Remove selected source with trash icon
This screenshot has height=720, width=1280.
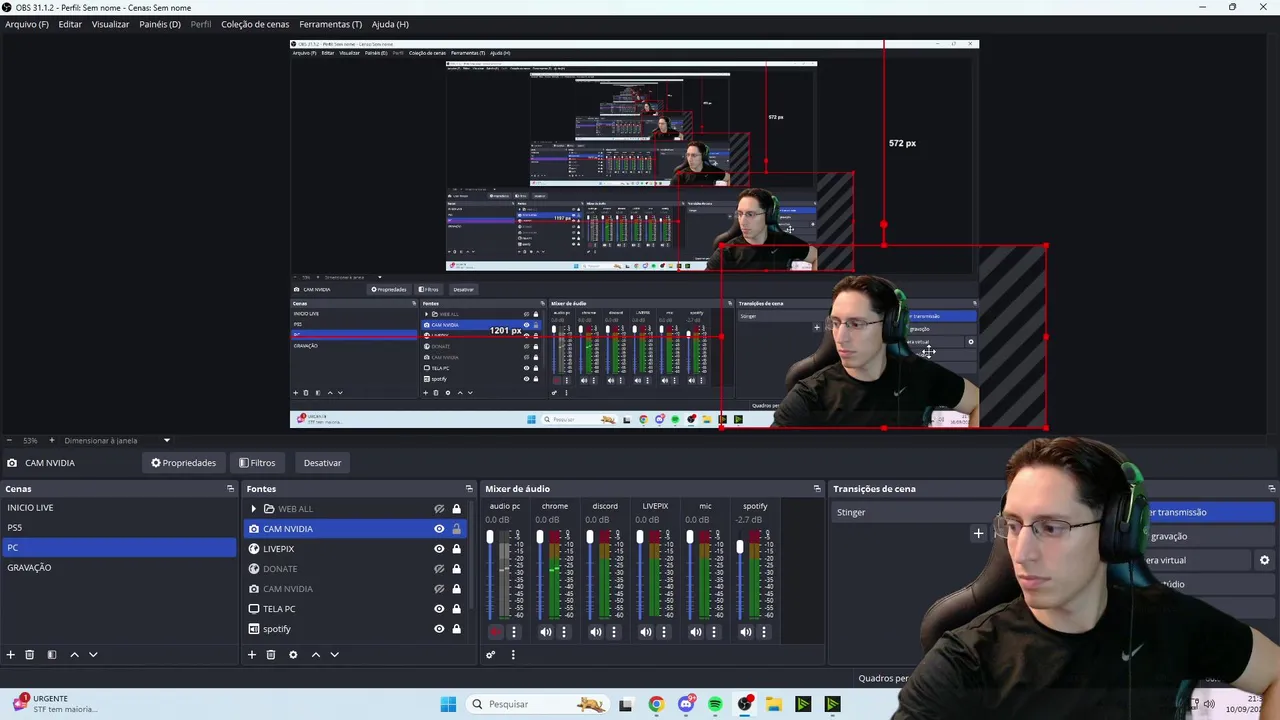(271, 655)
